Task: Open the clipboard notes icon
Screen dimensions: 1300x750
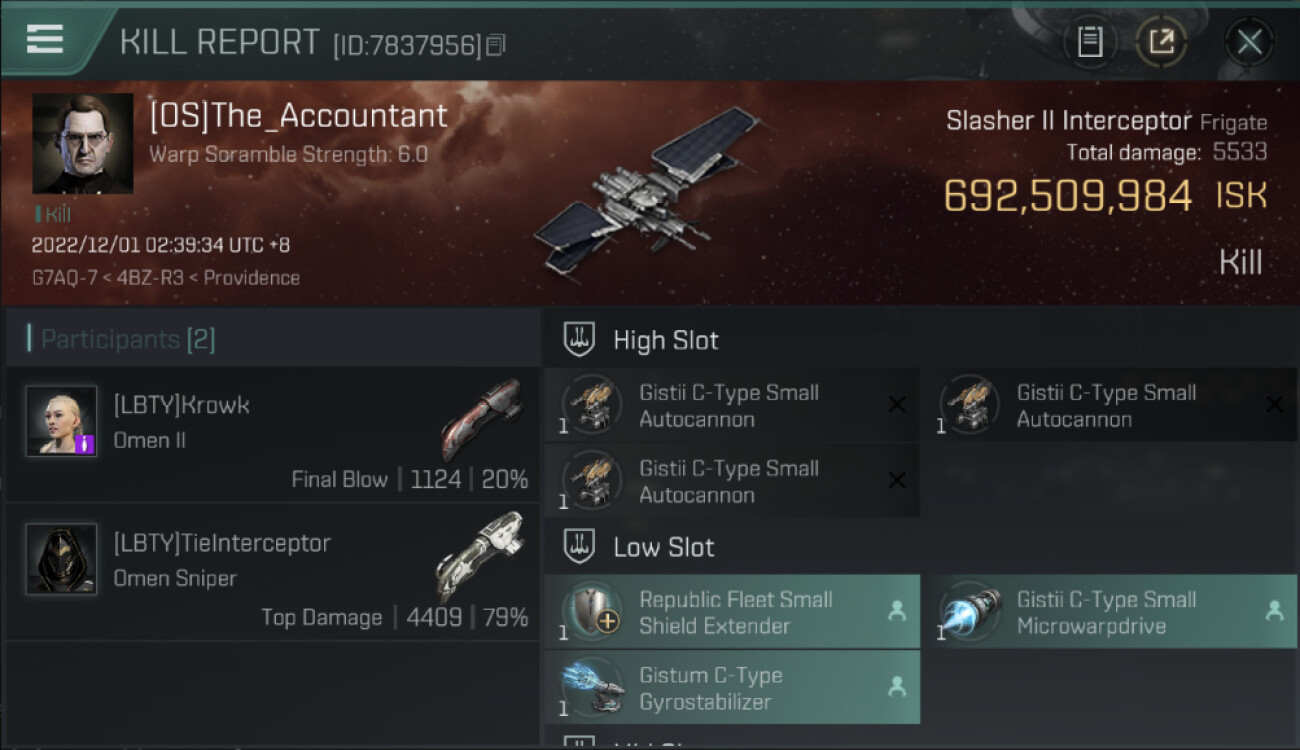Action: (1090, 42)
